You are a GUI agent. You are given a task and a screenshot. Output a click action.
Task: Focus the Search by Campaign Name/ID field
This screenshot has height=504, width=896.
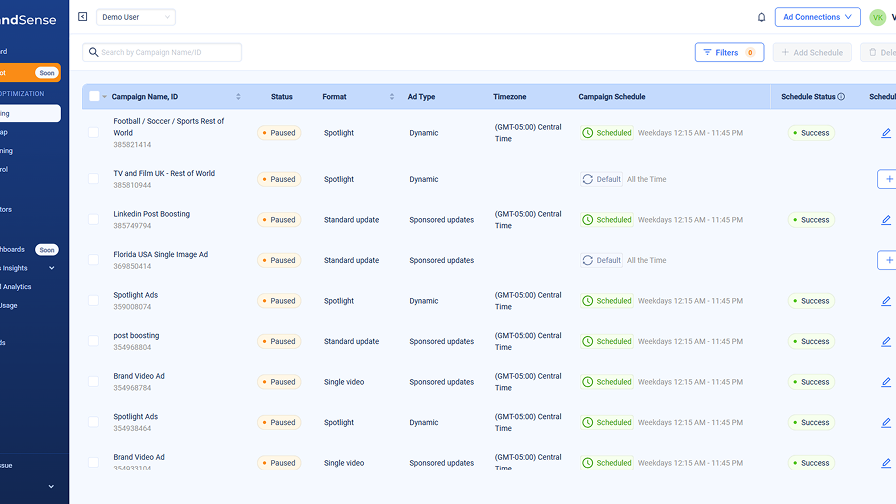[x=162, y=52]
